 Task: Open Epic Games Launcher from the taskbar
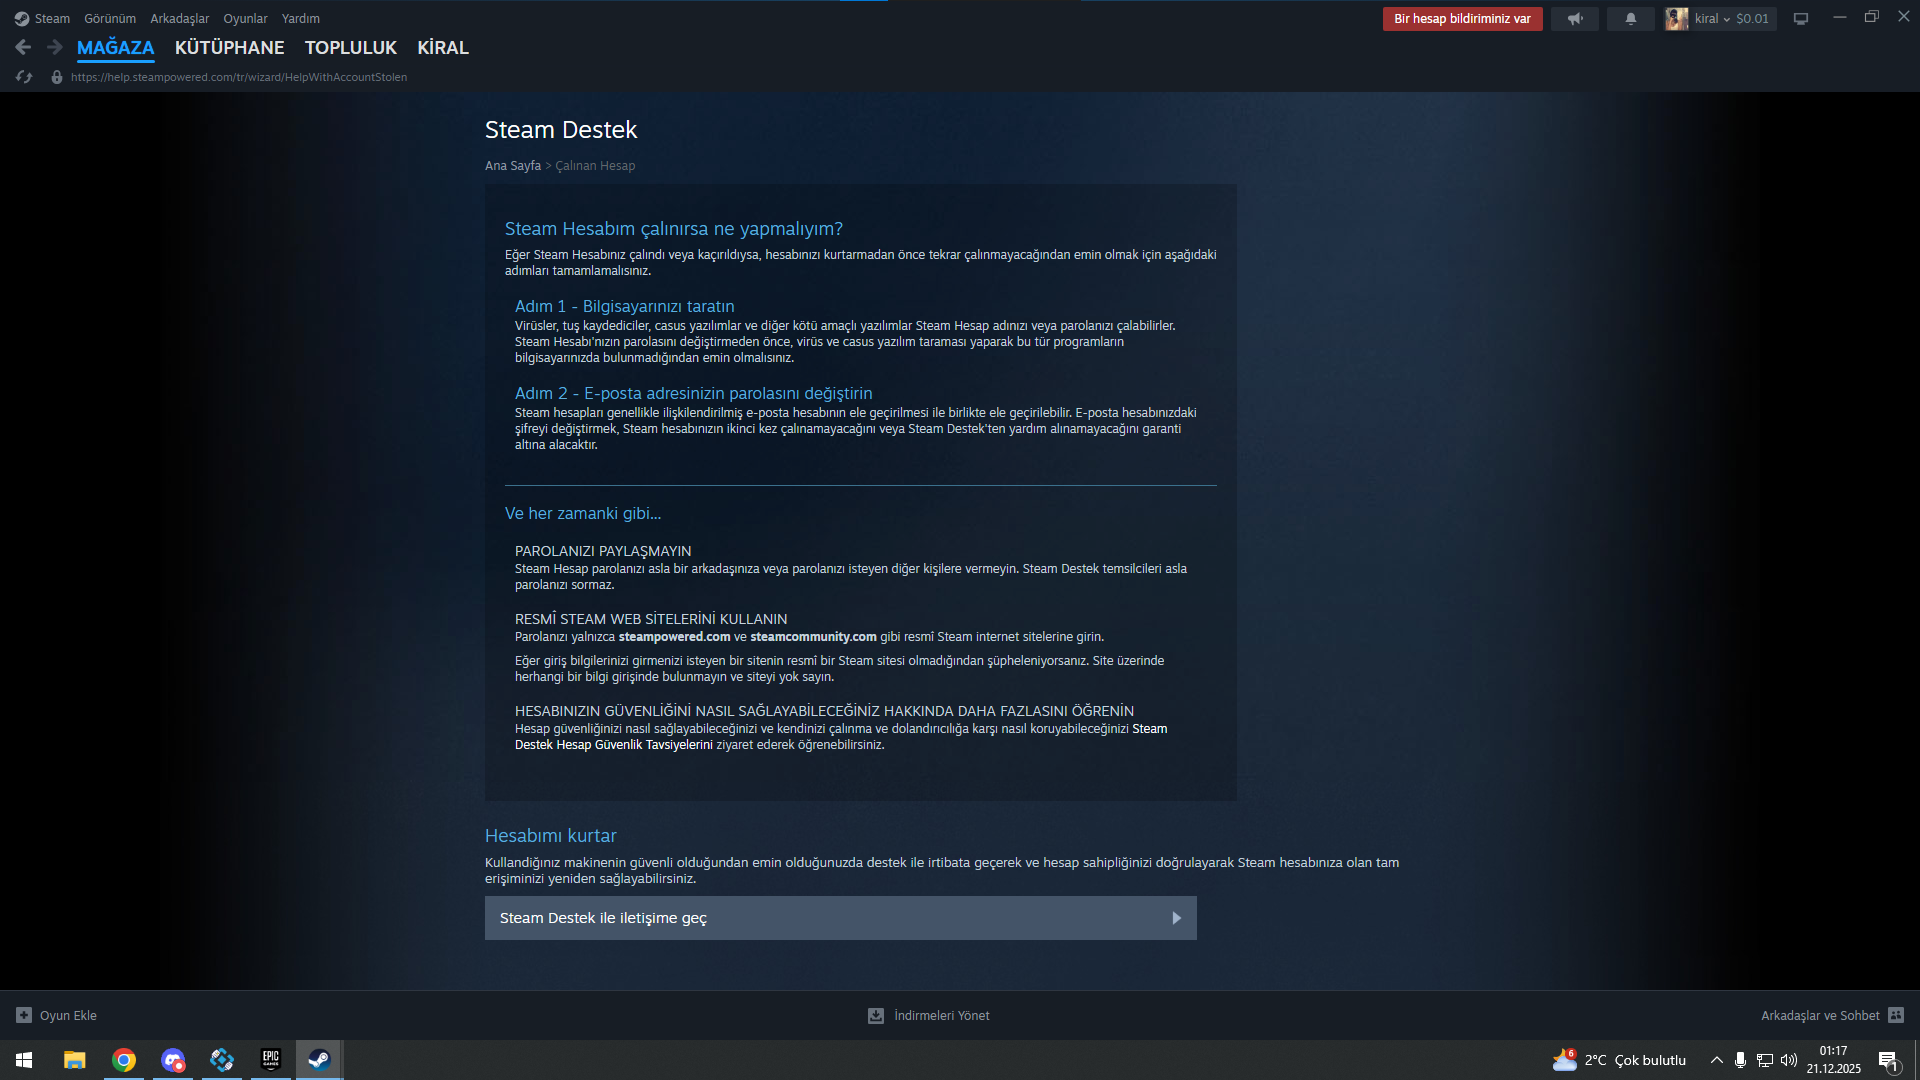(271, 1060)
